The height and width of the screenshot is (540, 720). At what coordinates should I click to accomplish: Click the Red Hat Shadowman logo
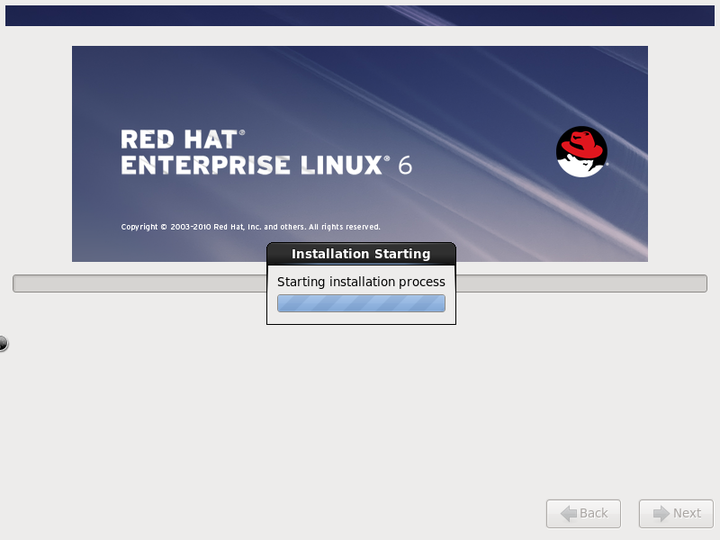point(582,152)
